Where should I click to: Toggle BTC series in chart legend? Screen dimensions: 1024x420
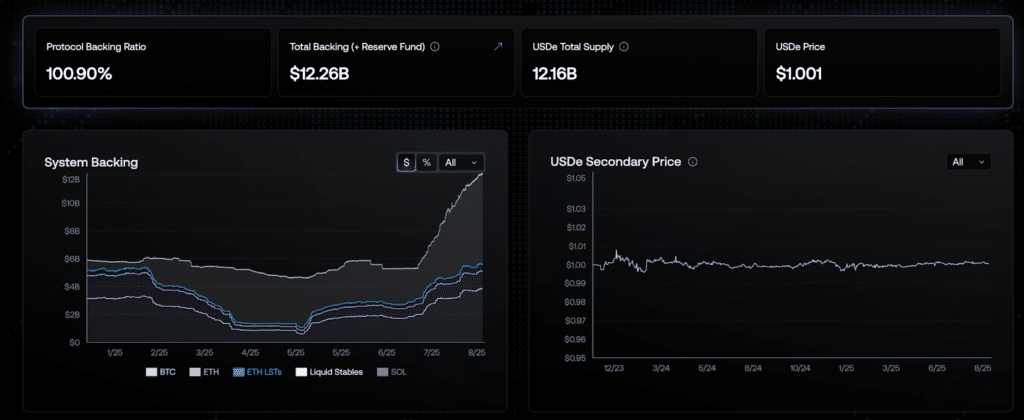(x=161, y=372)
